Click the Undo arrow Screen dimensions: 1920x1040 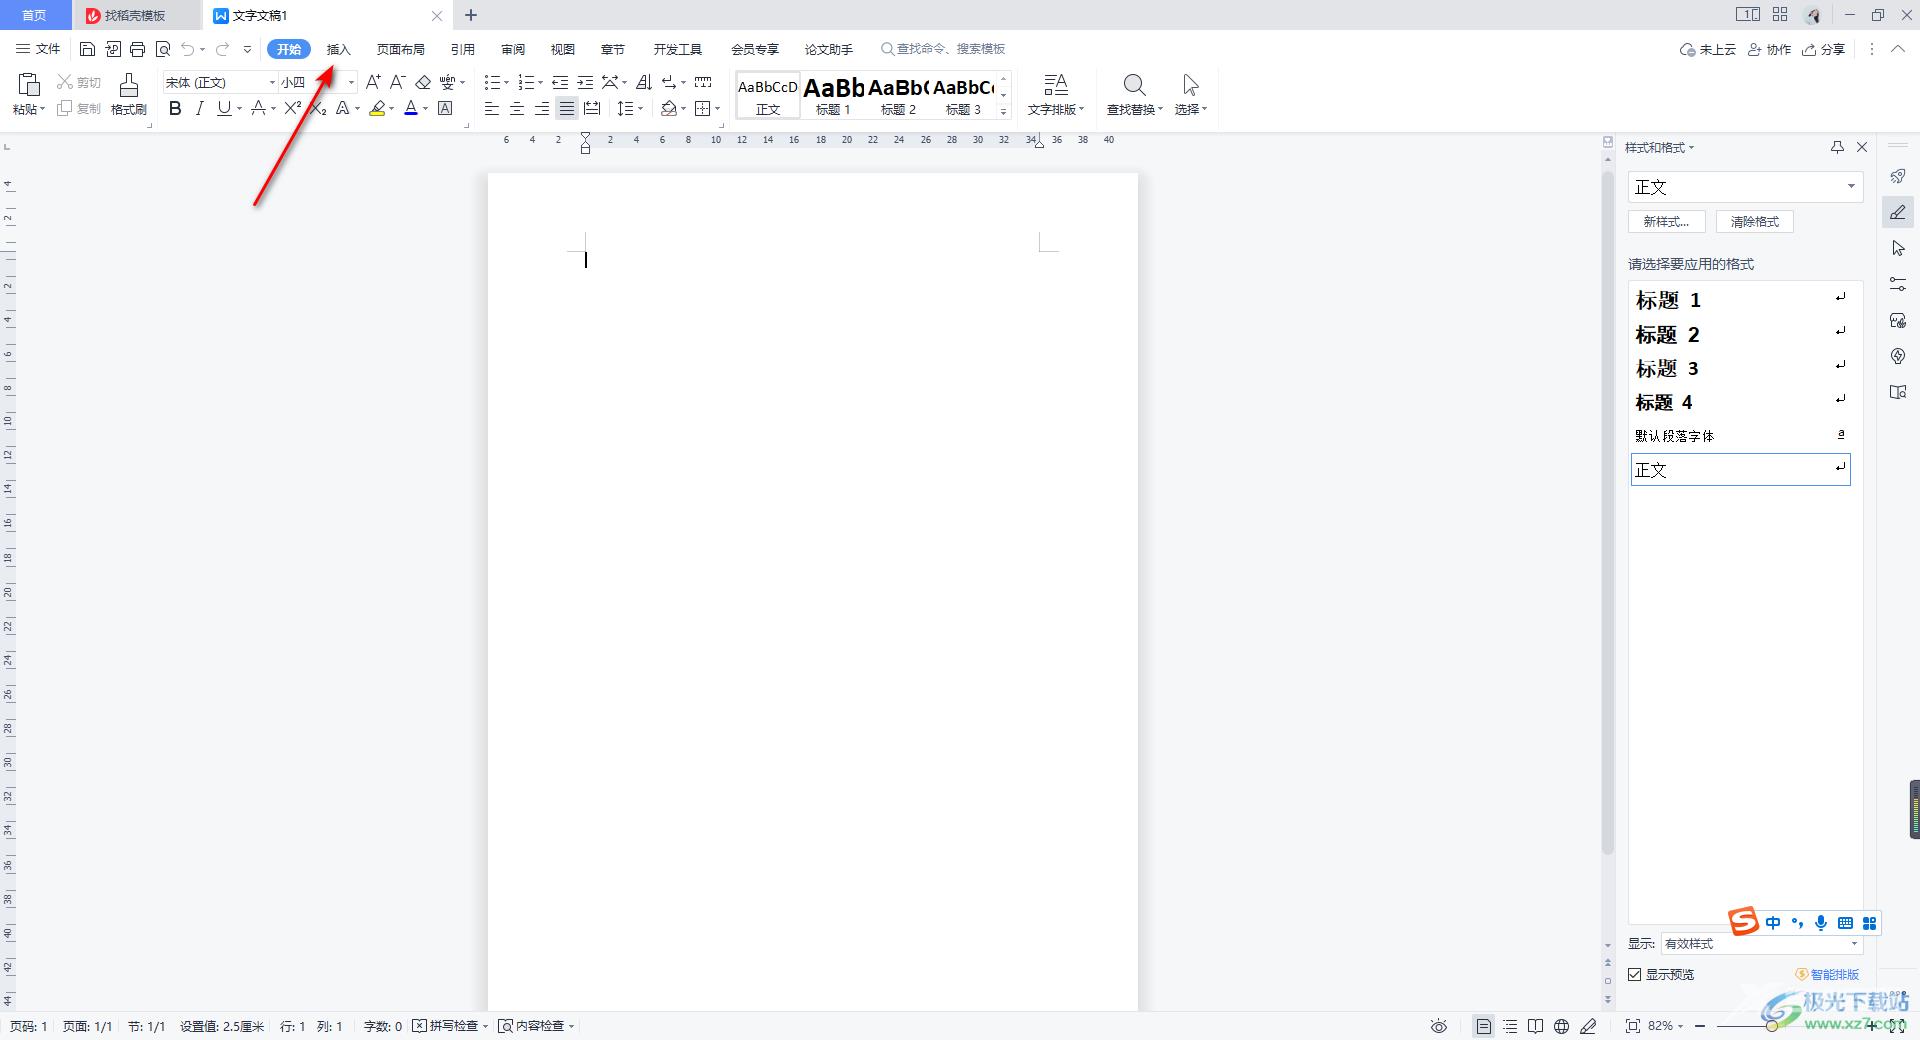click(x=187, y=49)
